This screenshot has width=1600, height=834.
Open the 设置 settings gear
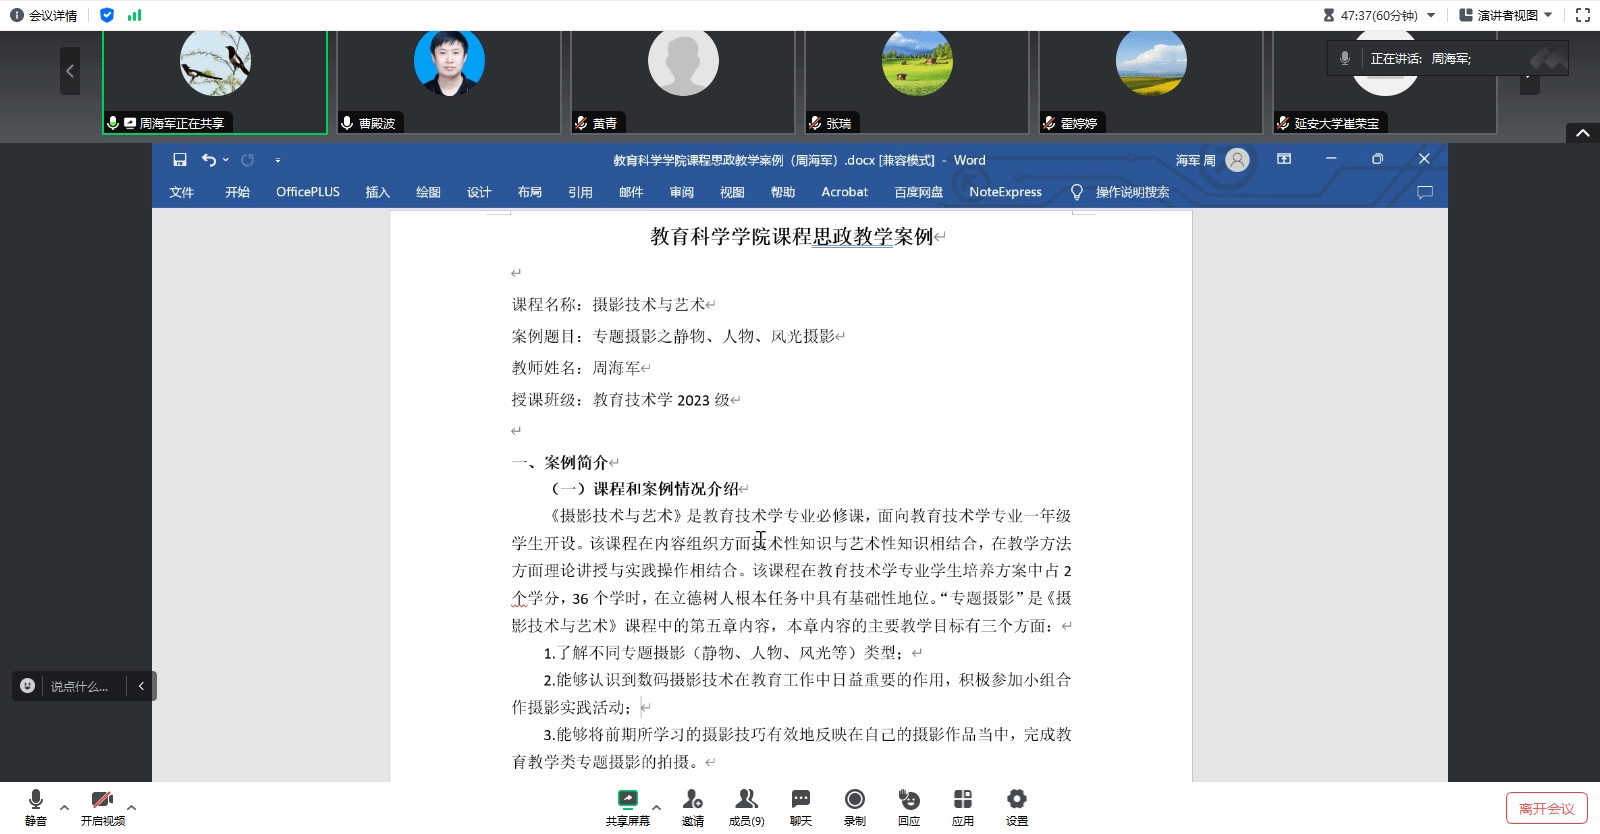(1016, 806)
